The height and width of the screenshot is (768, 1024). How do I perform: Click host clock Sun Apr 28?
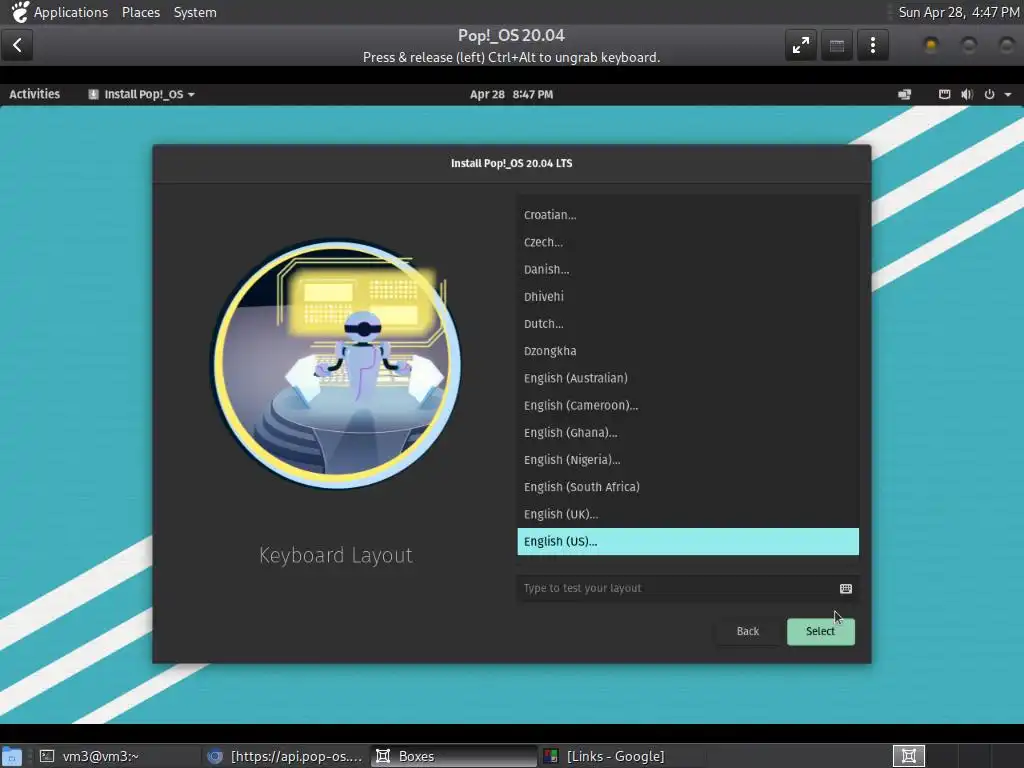[x=959, y=12]
